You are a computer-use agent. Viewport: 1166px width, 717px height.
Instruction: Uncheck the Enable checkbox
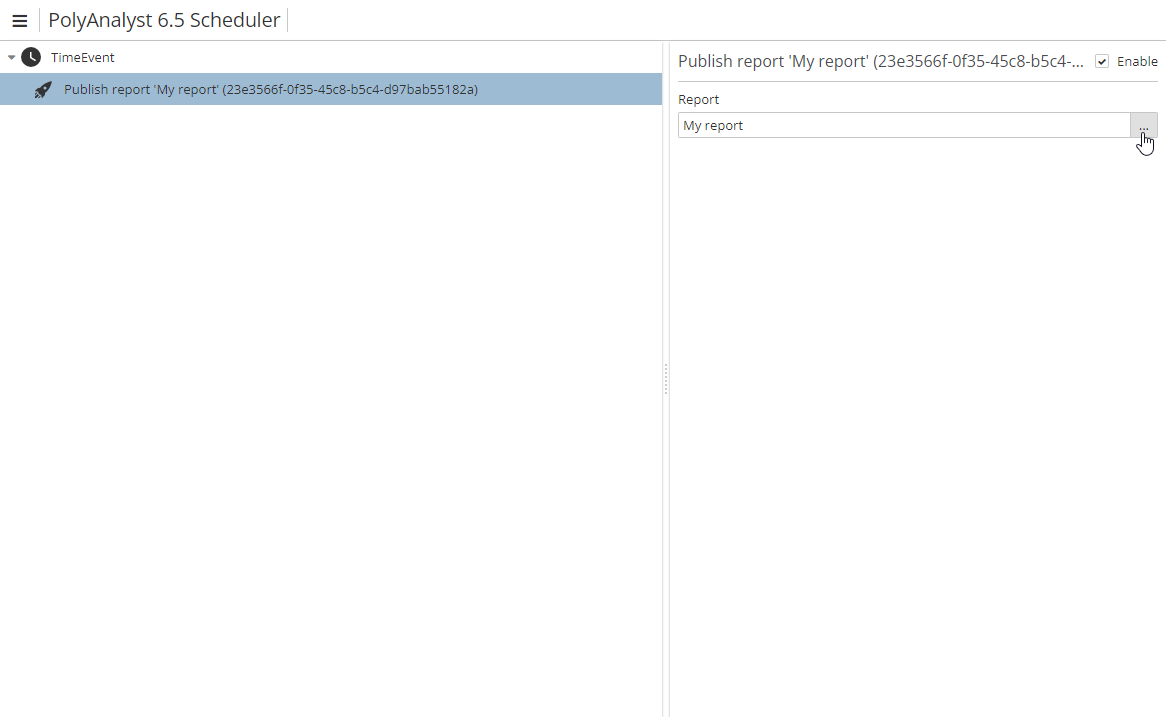point(1102,62)
